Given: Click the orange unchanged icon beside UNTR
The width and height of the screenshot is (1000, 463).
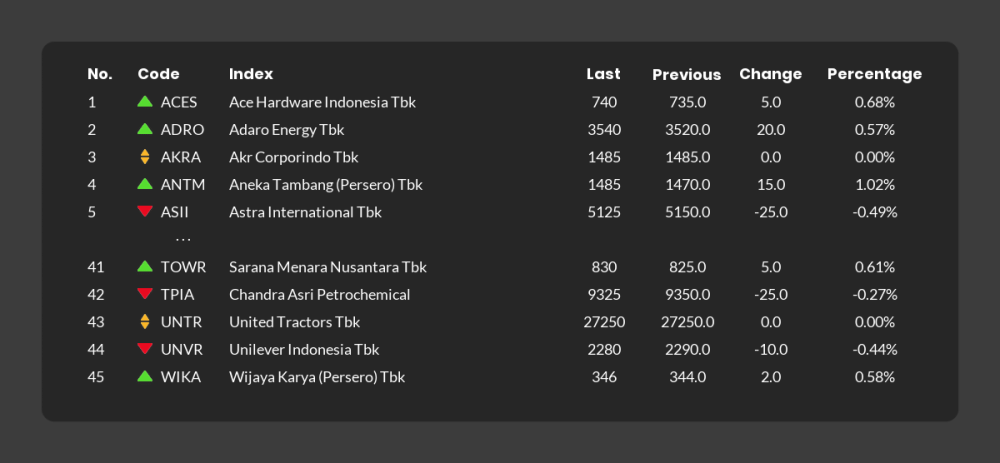Looking at the screenshot, I should (x=145, y=322).
